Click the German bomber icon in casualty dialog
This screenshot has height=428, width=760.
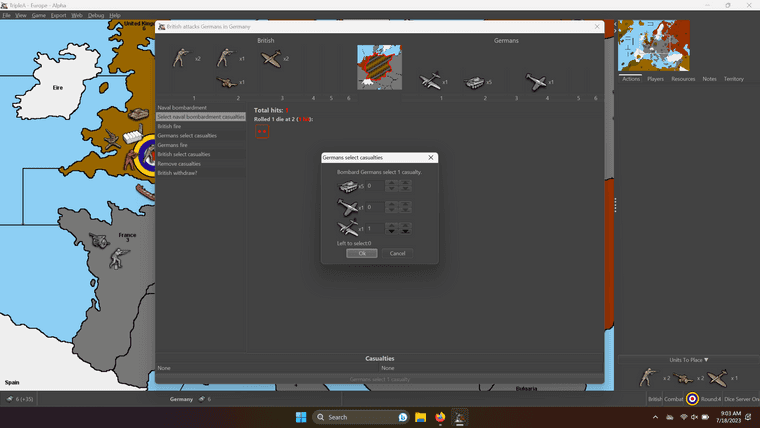pyautogui.click(x=347, y=229)
